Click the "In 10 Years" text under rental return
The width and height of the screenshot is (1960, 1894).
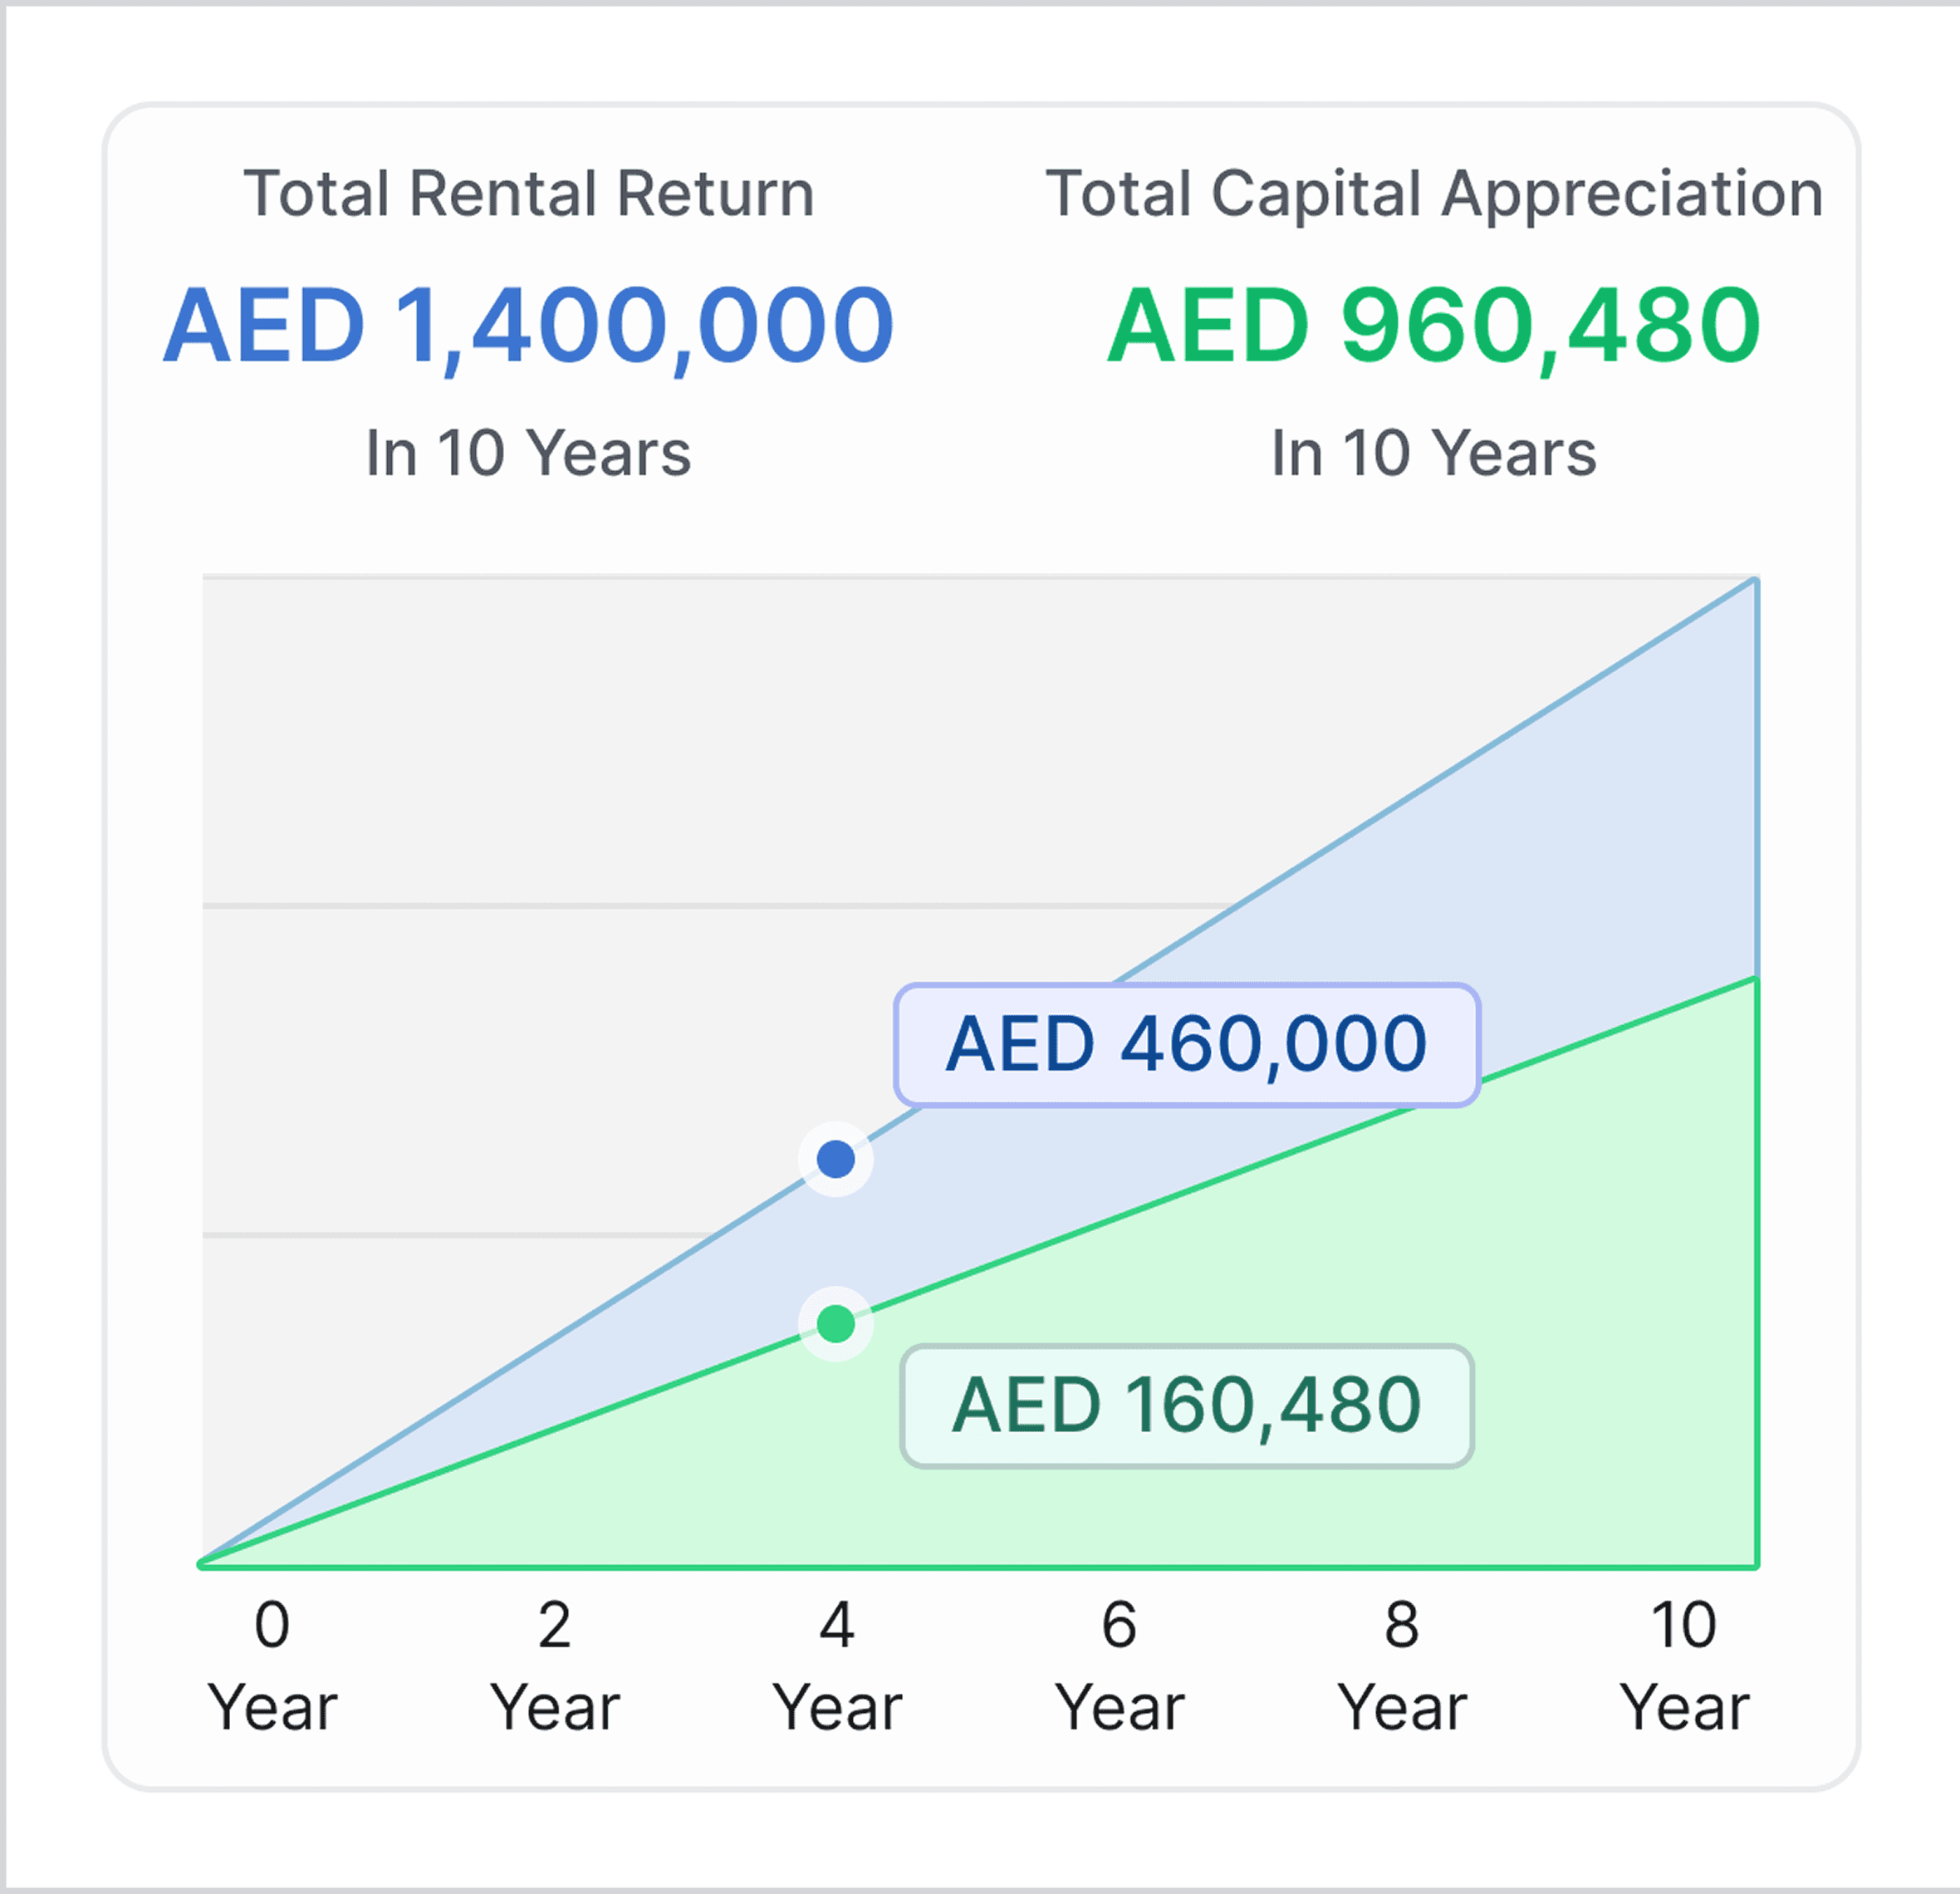(x=529, y=453)
